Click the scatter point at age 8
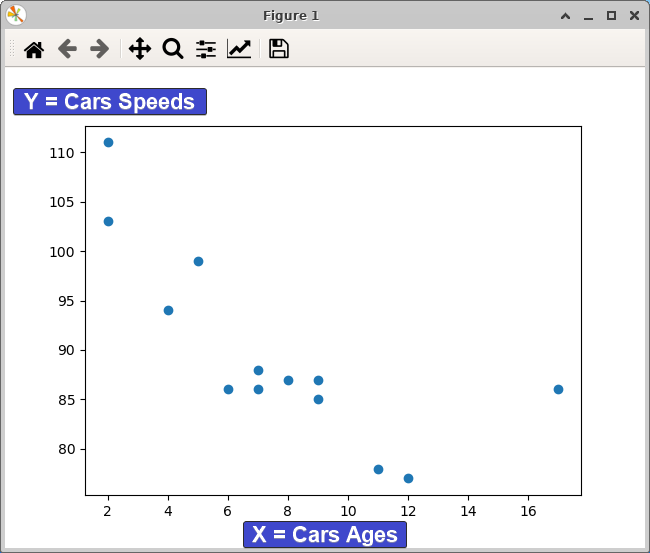Image resolution: width=650 pixels, height=553 pixels. pos(289,381)
